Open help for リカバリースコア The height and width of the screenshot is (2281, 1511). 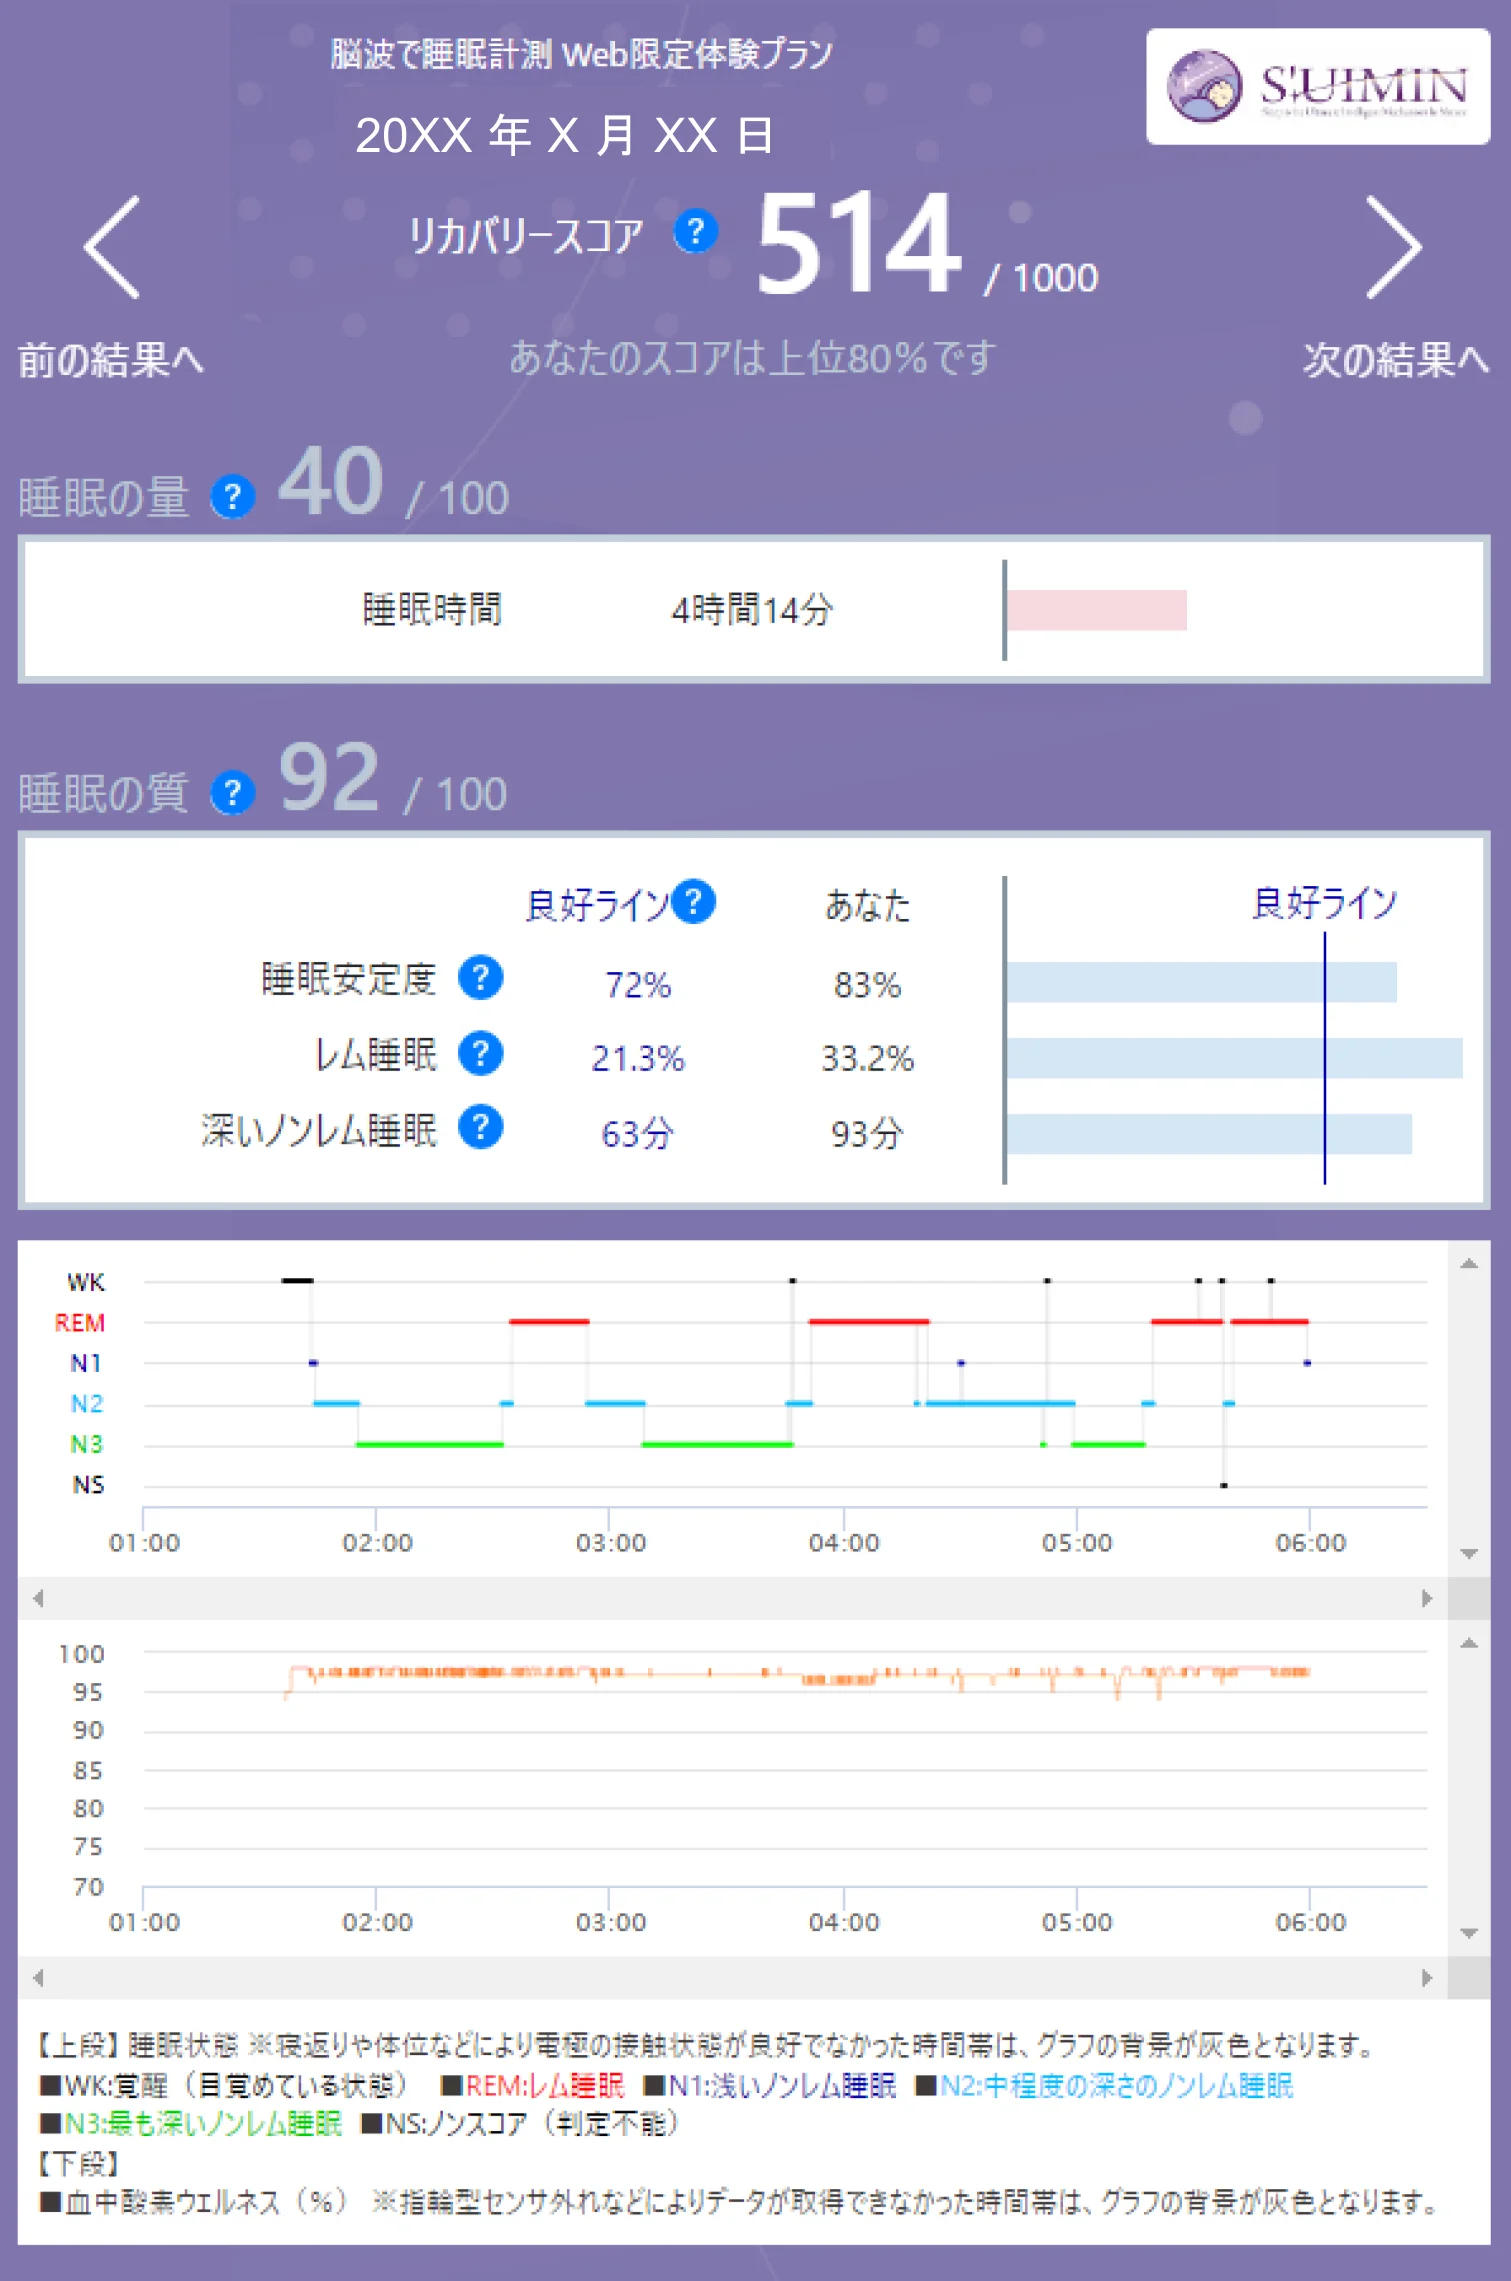(695, 232)
